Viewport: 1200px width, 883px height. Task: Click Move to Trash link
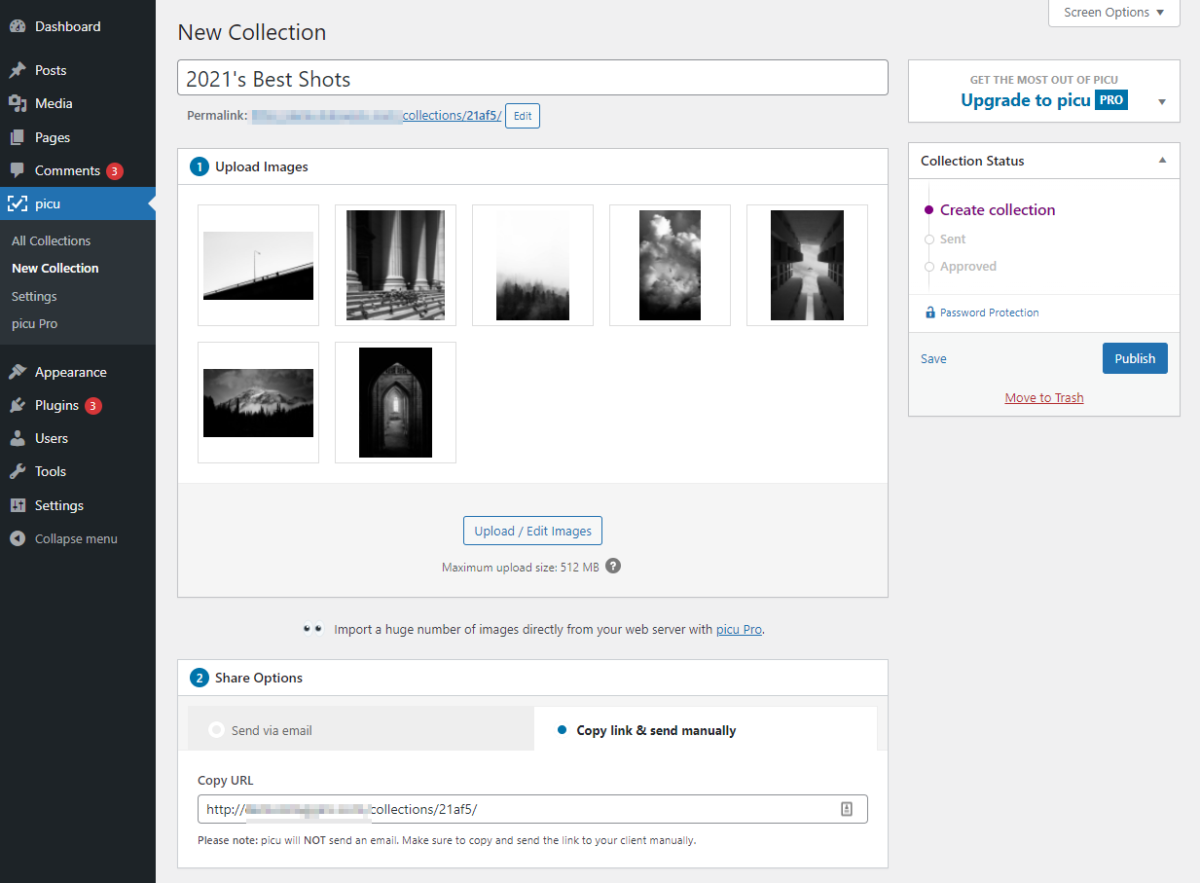pos(1044,398)
